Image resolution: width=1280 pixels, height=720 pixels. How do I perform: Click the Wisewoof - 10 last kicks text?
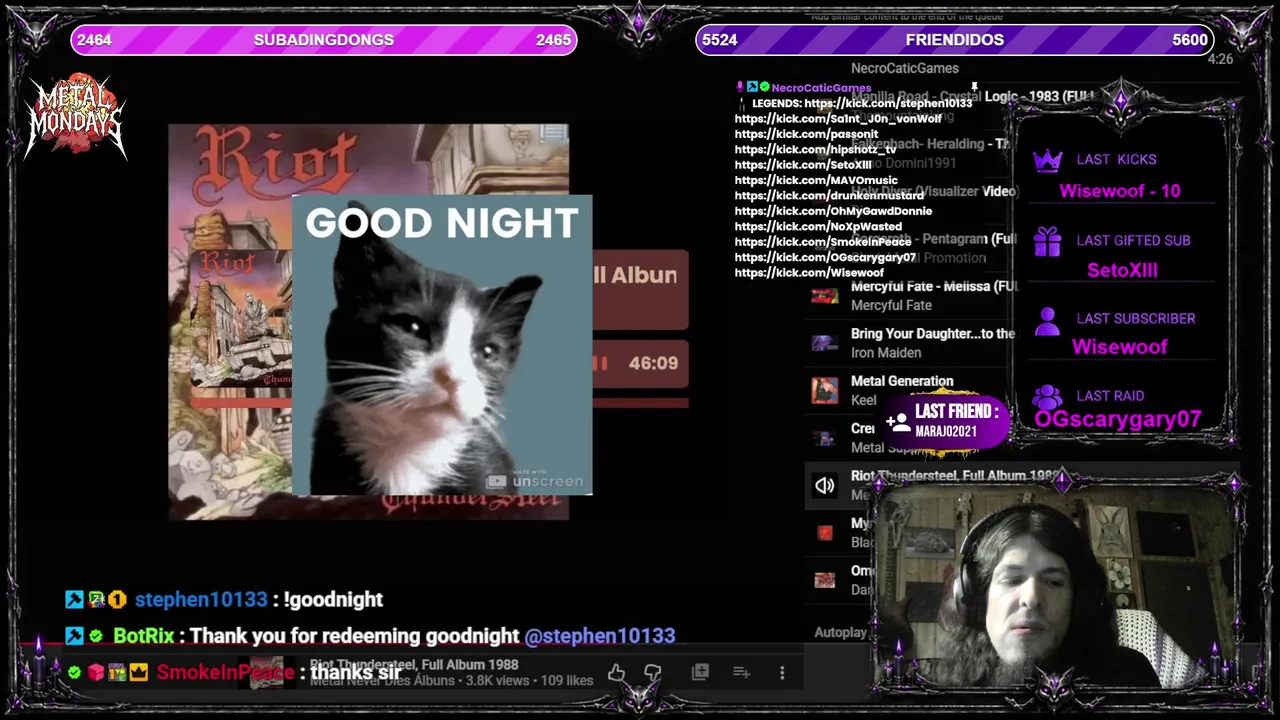pos(1119,190)
